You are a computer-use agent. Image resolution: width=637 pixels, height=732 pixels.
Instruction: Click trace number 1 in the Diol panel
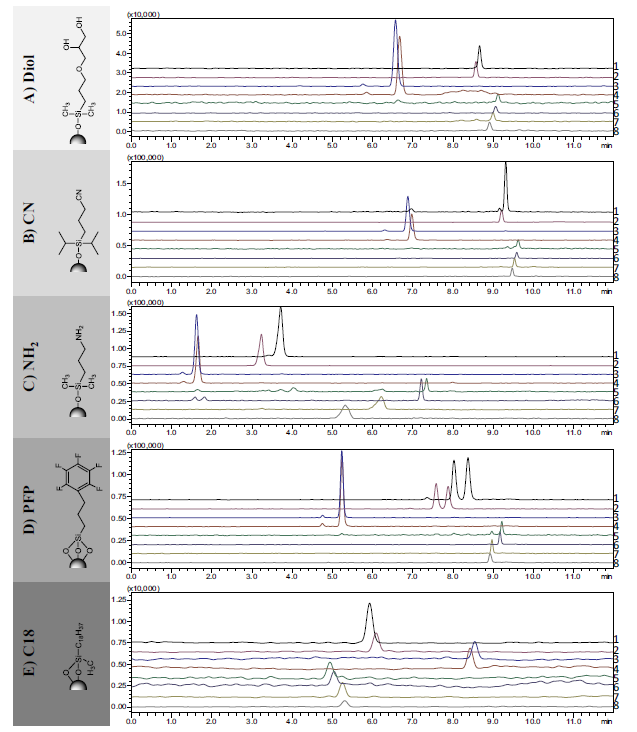point(616,67)
